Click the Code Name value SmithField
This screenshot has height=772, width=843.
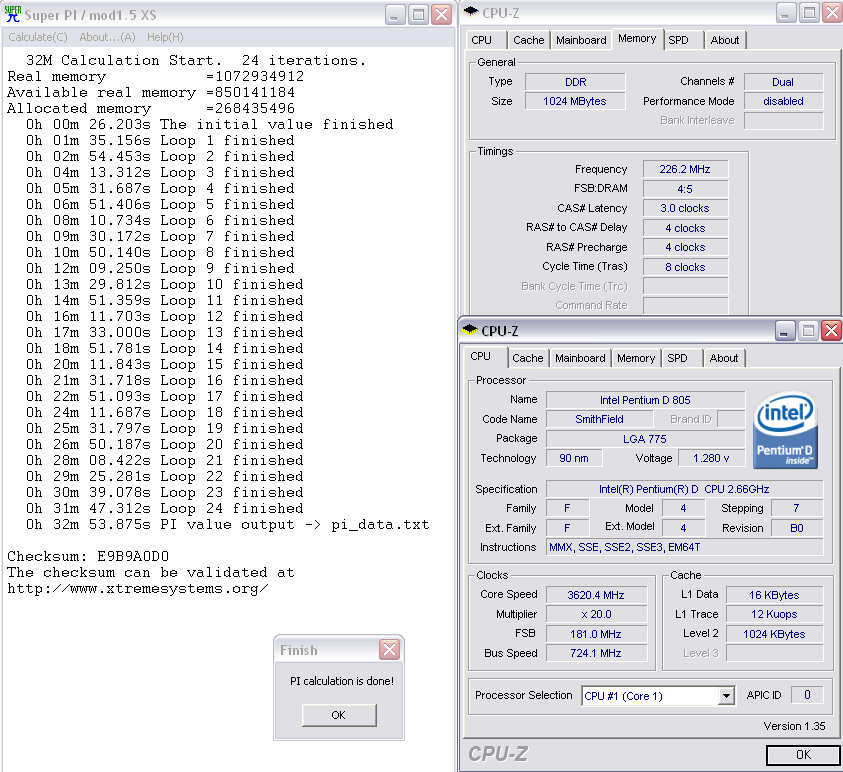[599, 419]
